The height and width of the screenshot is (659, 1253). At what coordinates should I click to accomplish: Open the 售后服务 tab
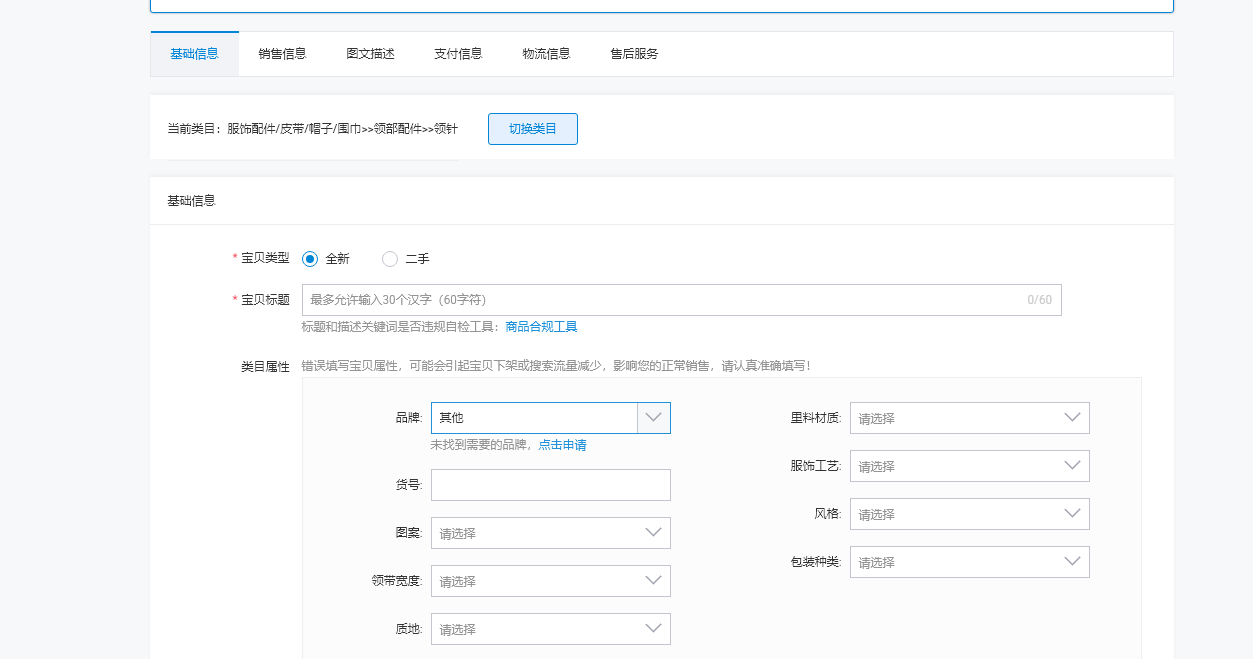634,54
